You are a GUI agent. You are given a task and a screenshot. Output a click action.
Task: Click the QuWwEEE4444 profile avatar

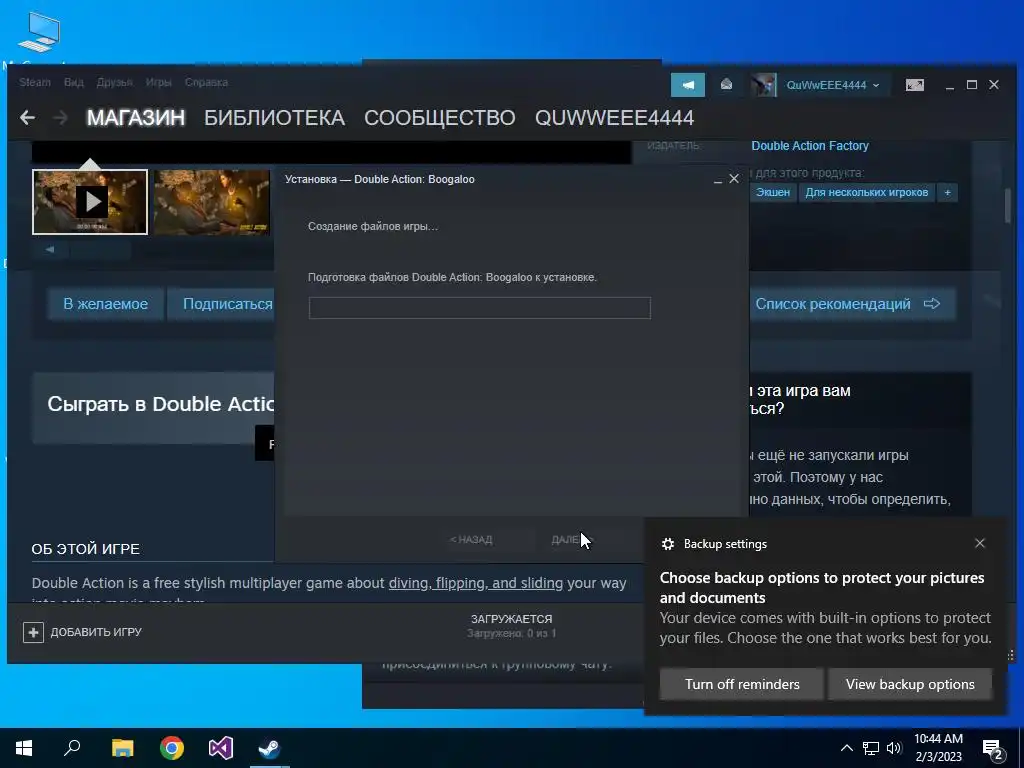click(763, 85)
